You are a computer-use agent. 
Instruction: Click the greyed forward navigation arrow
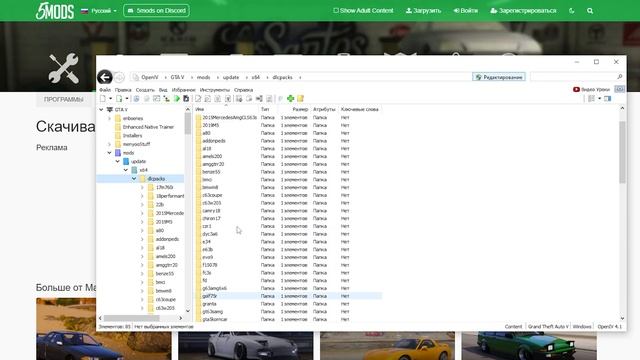point(119,77)
